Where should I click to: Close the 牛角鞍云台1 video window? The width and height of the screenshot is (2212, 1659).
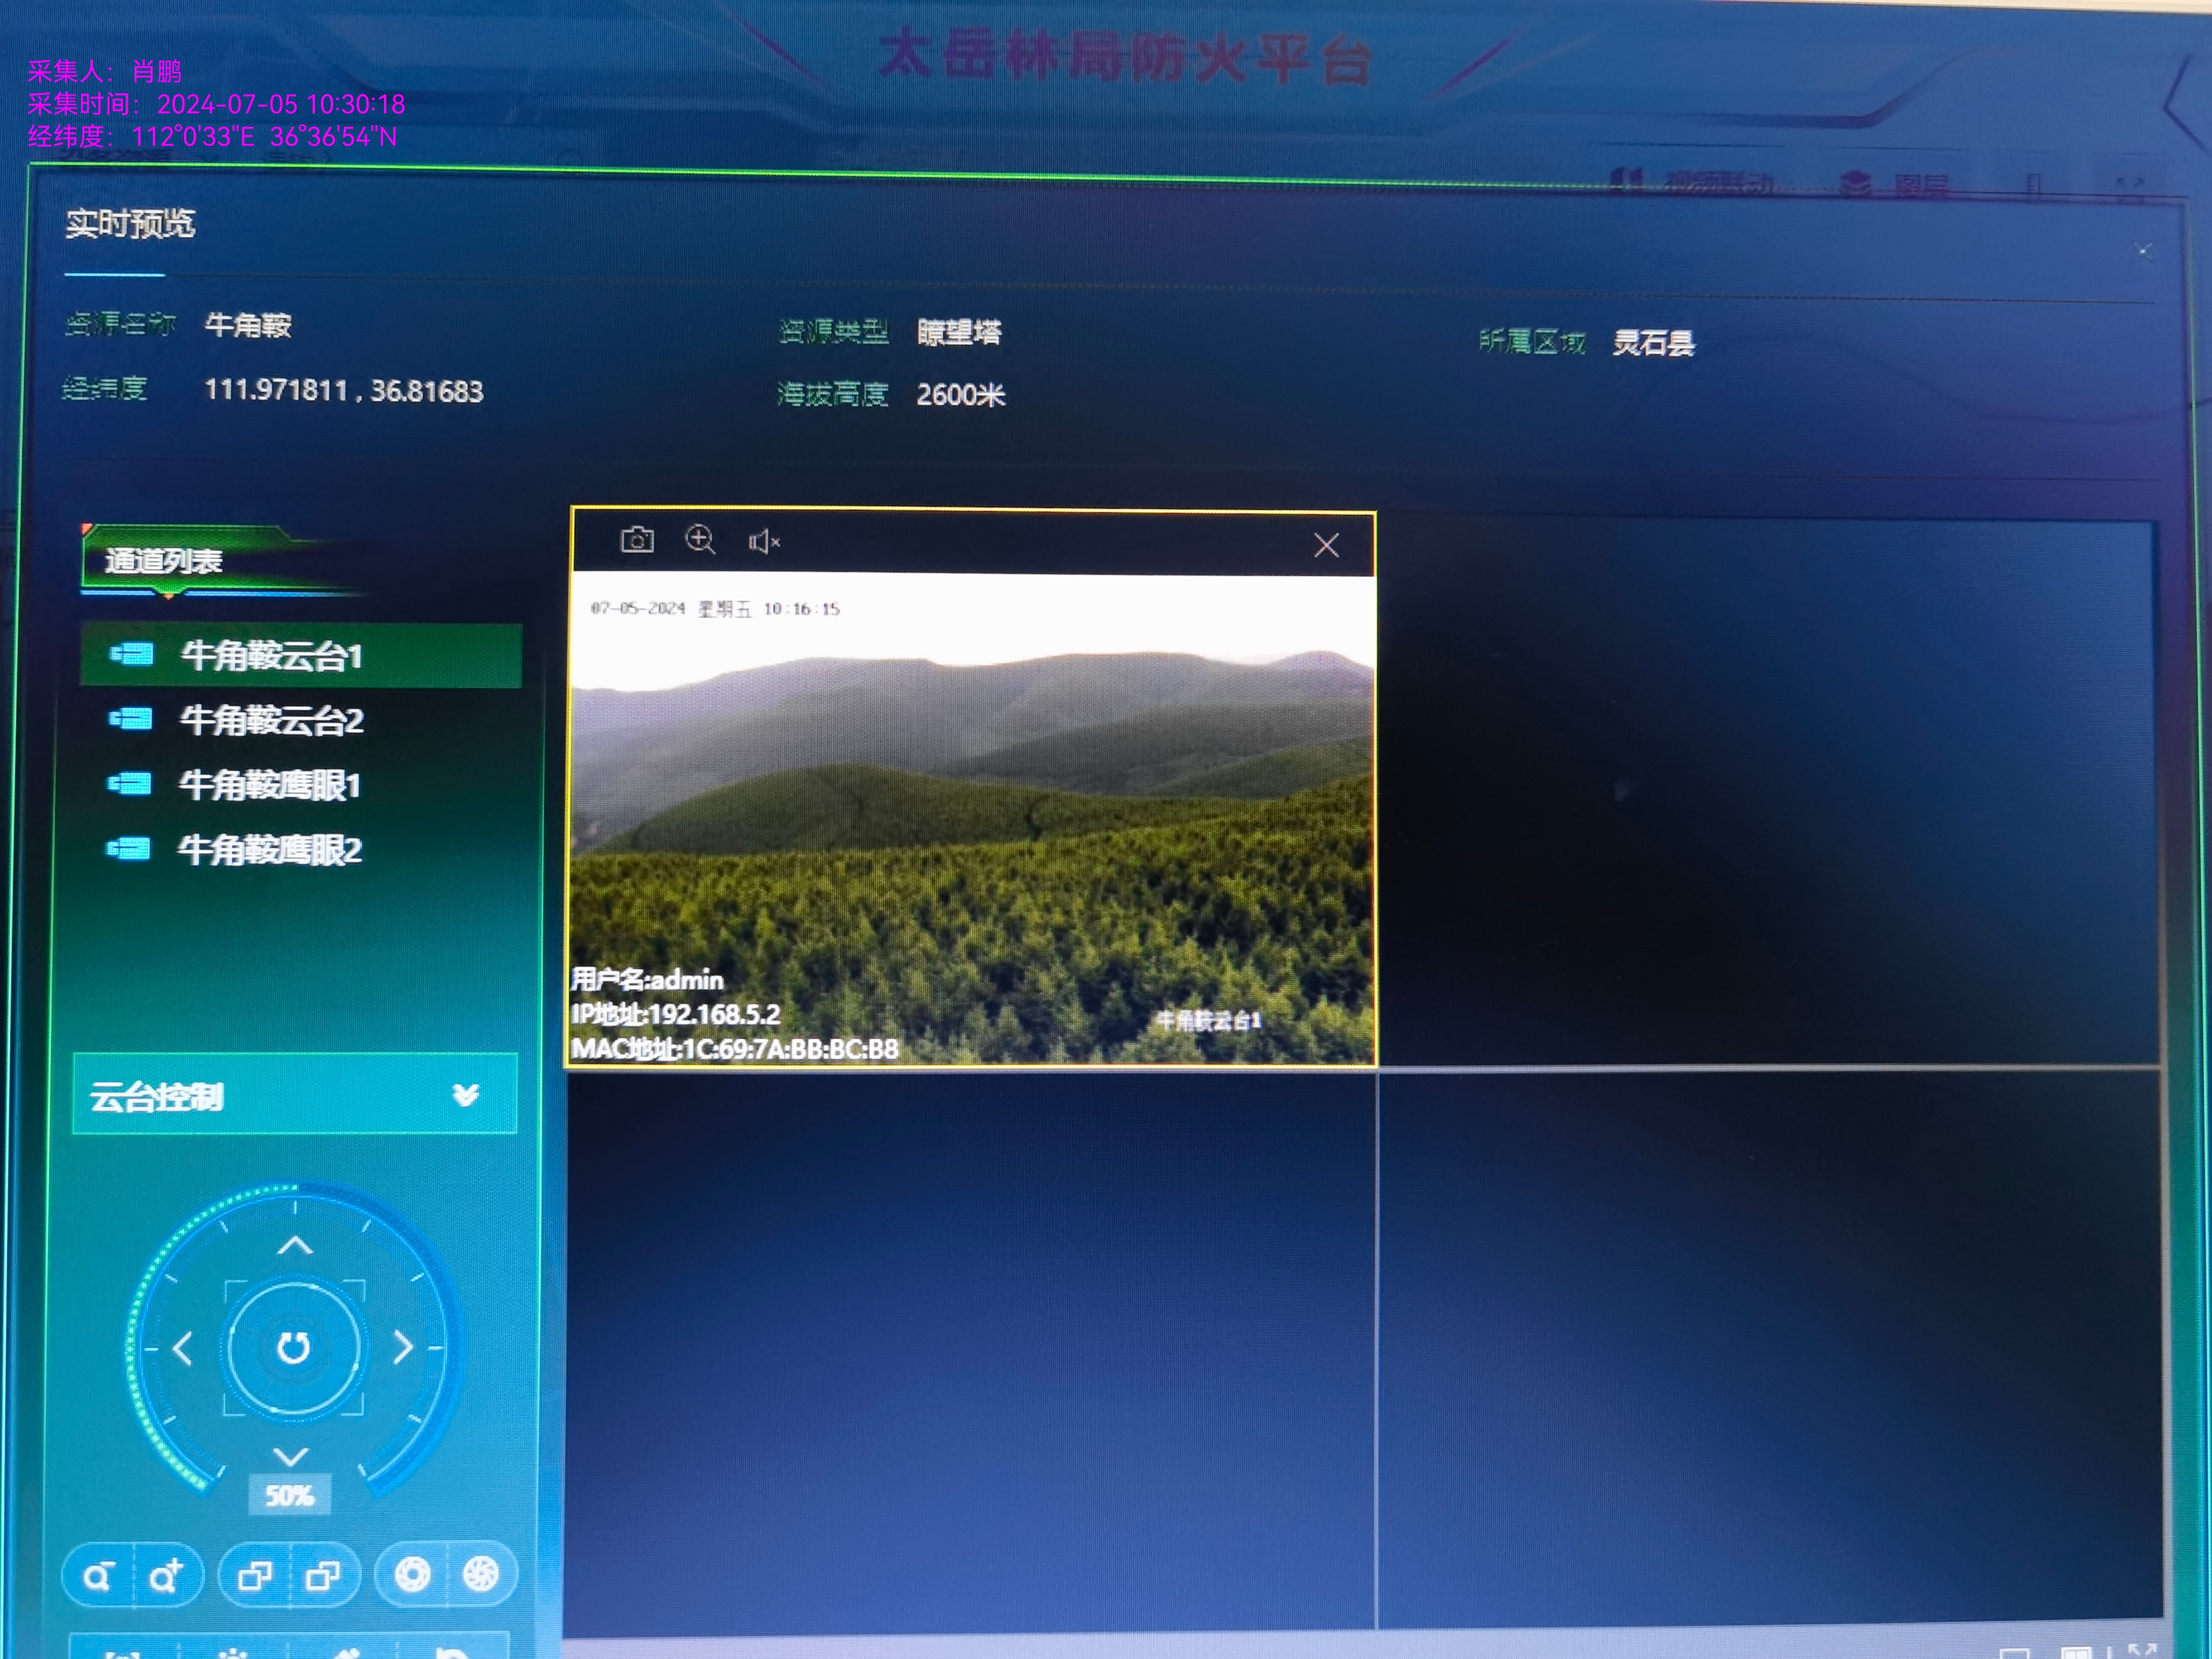1326,545
